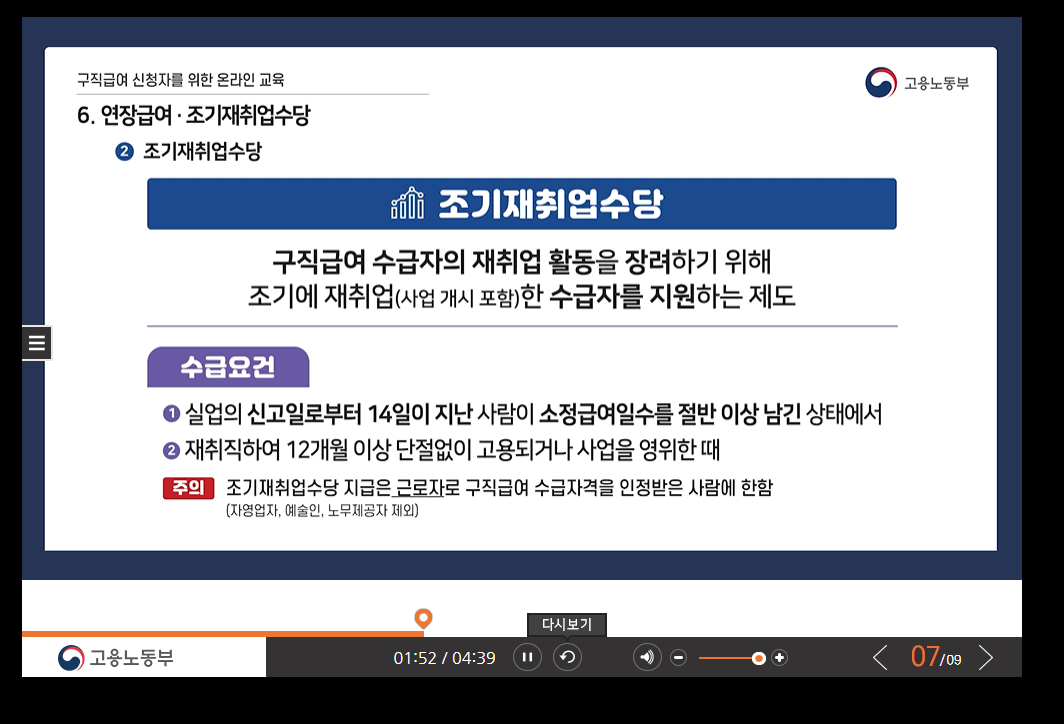
Task: Replay the current slide section
Action: click(567, 657)
